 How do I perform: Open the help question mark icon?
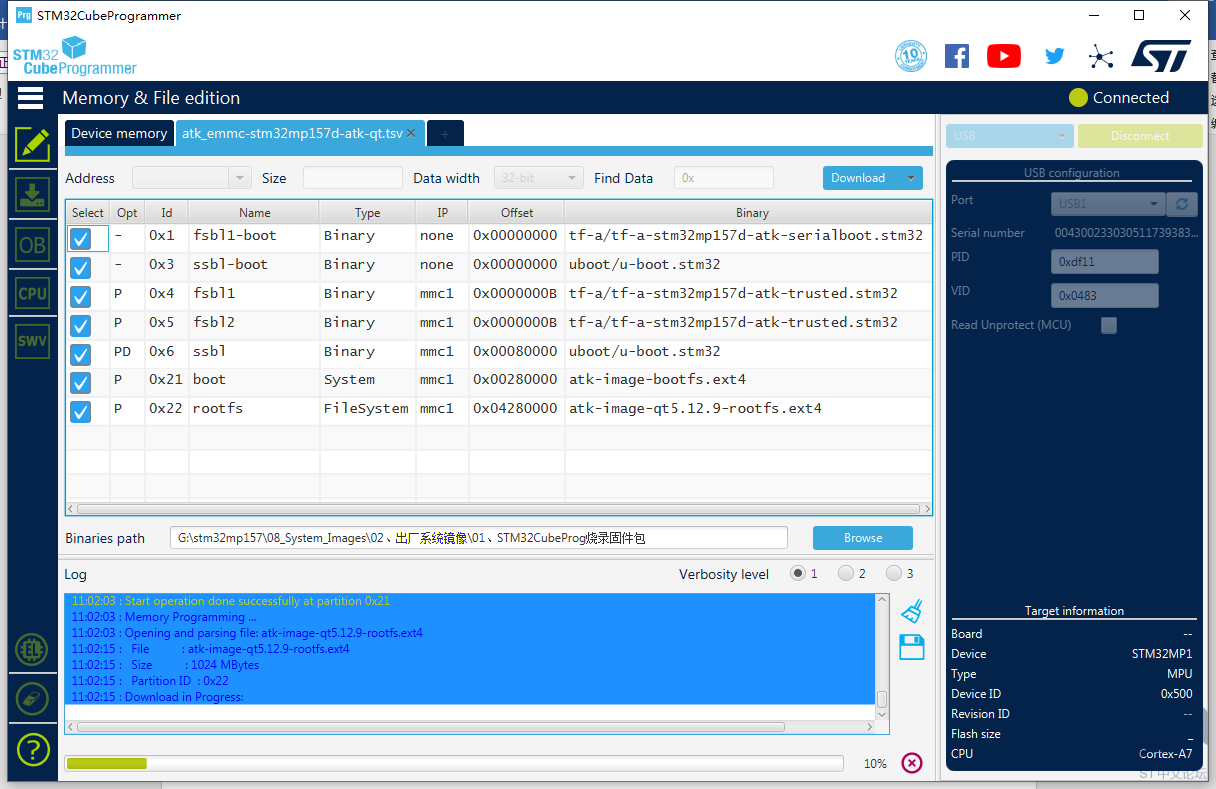(x=32, y=749)
